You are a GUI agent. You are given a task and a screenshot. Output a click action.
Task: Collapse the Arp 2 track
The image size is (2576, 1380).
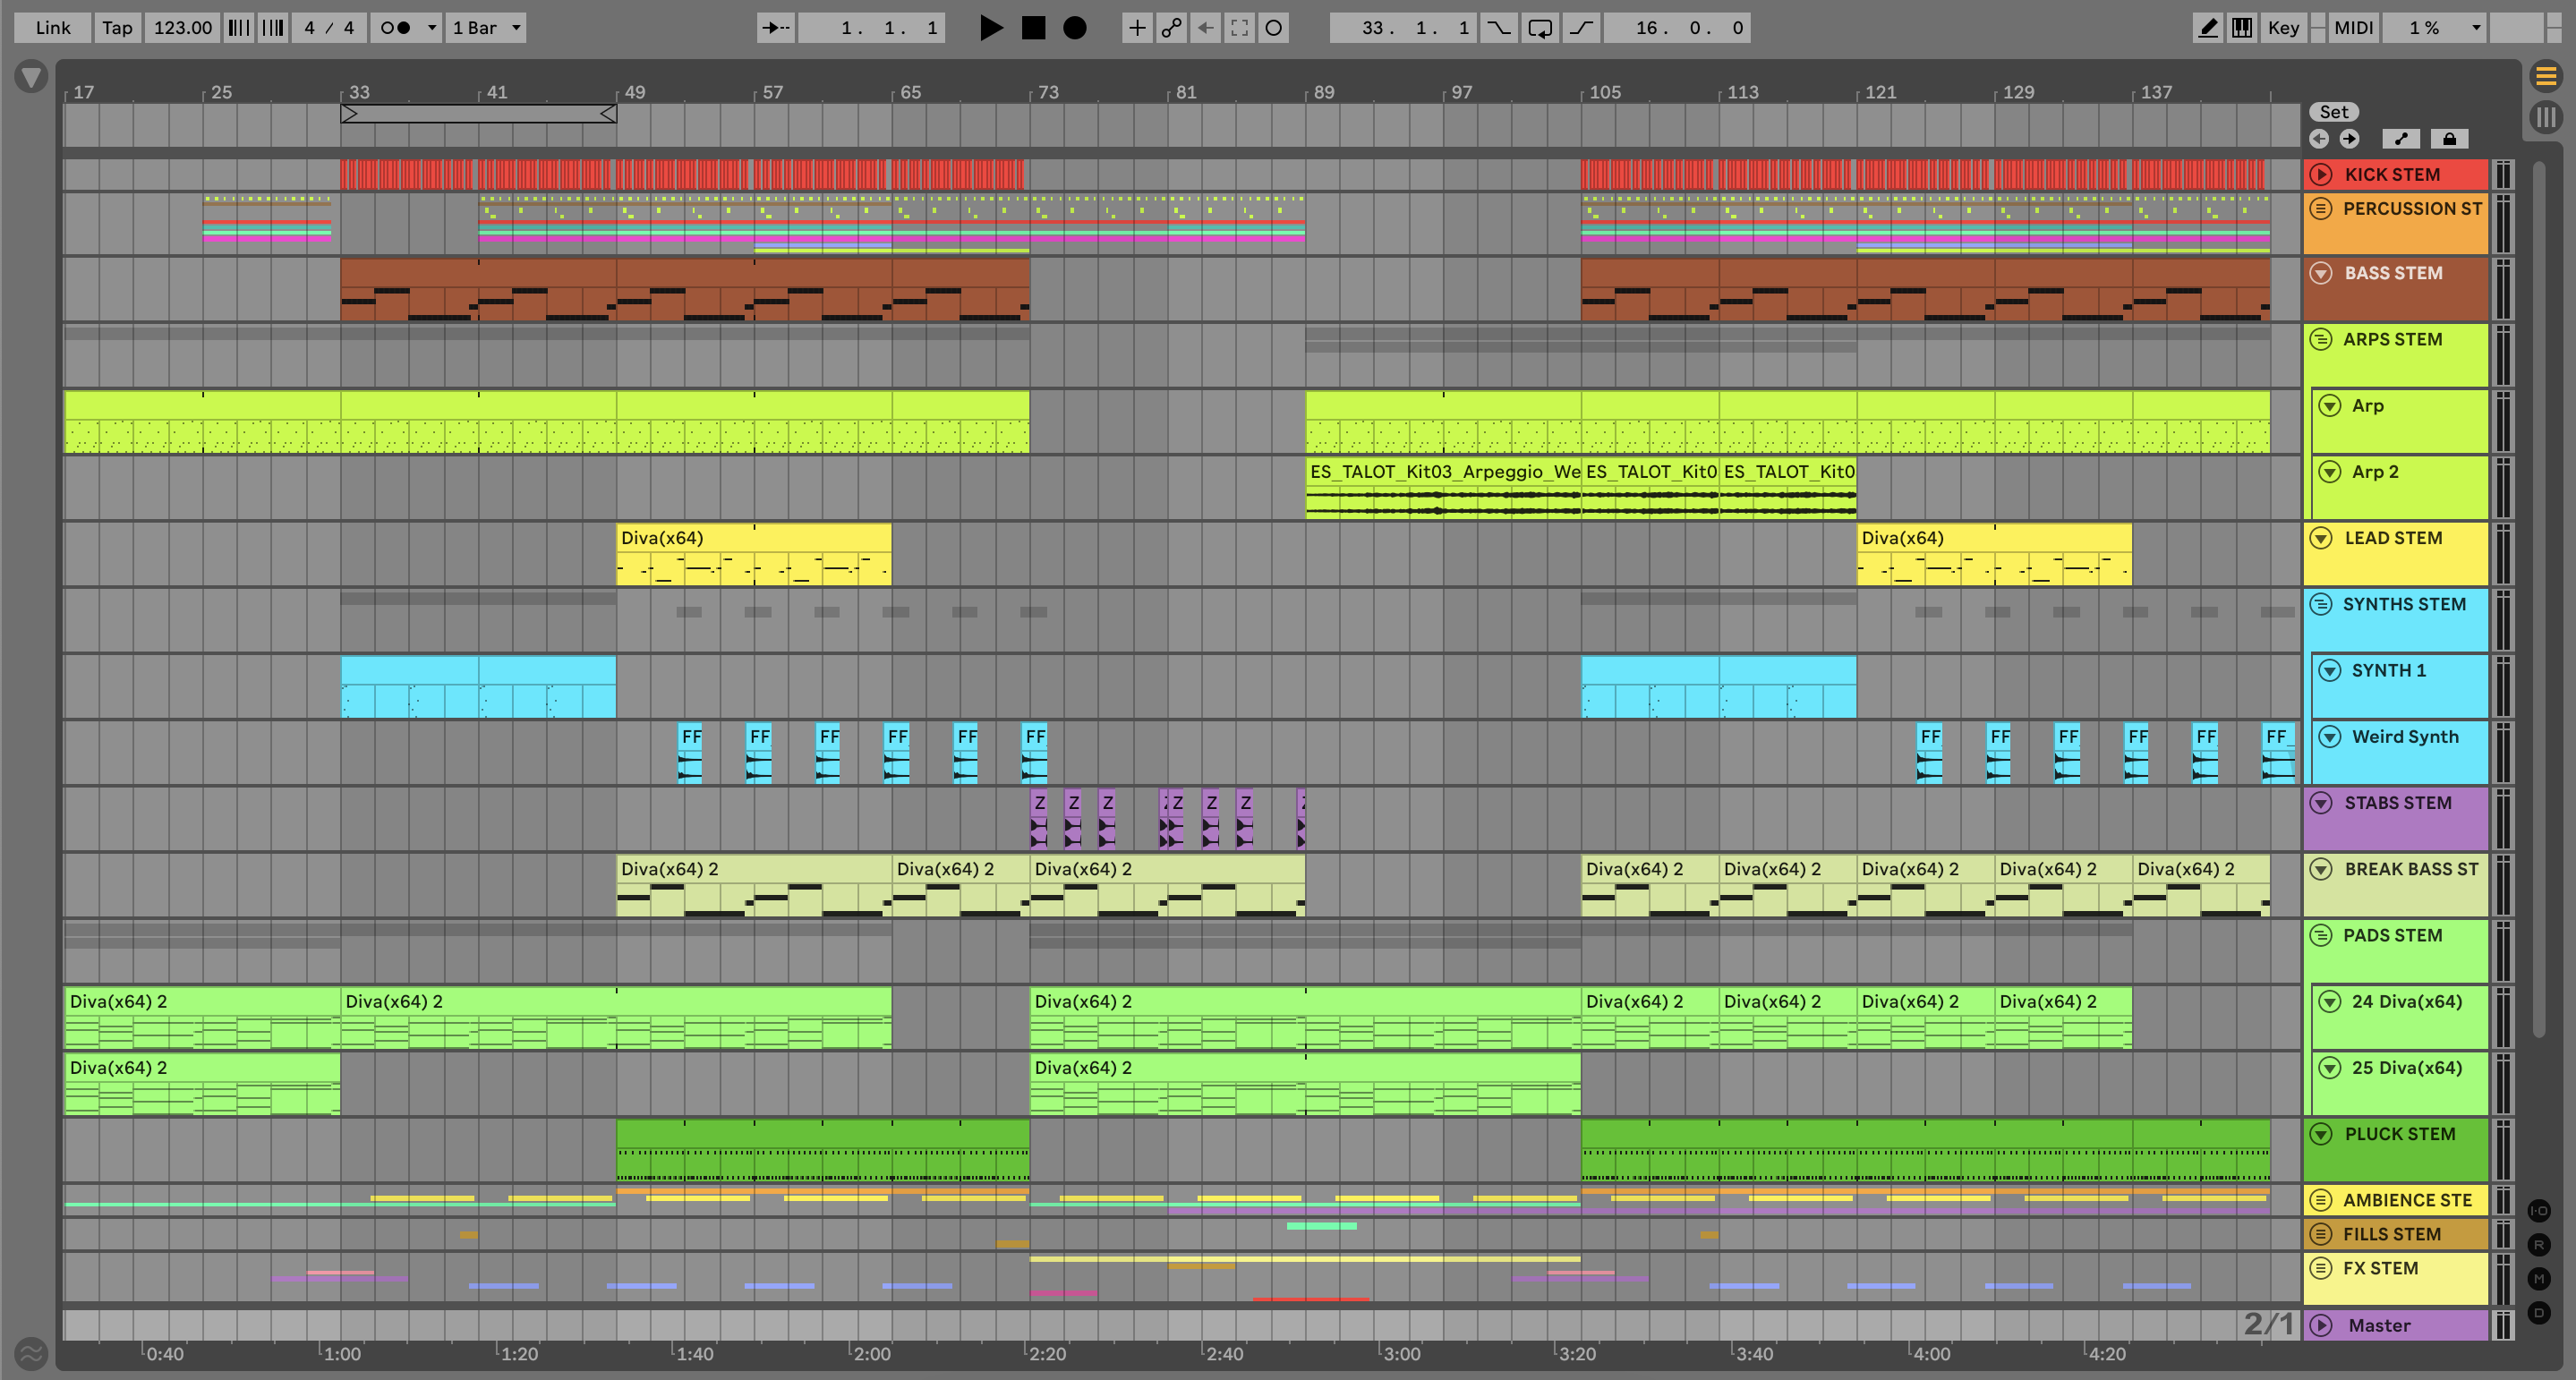tap(2330, 472)
